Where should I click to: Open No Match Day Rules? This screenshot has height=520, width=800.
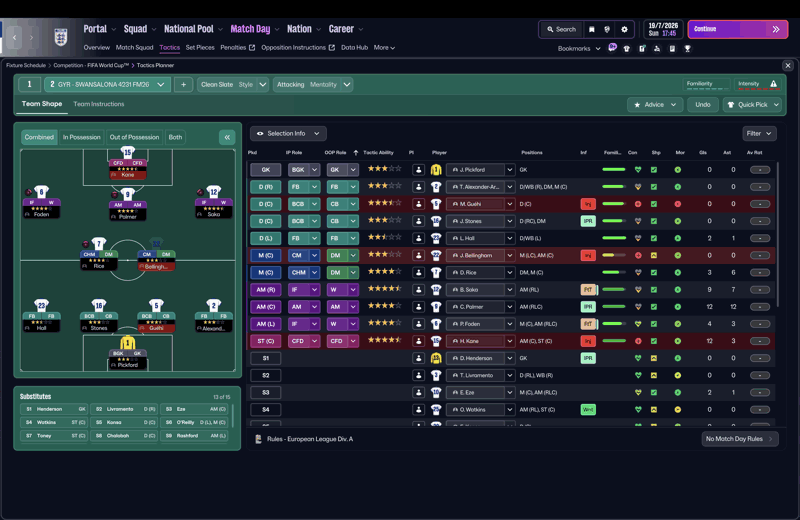(x=739, y=439)
